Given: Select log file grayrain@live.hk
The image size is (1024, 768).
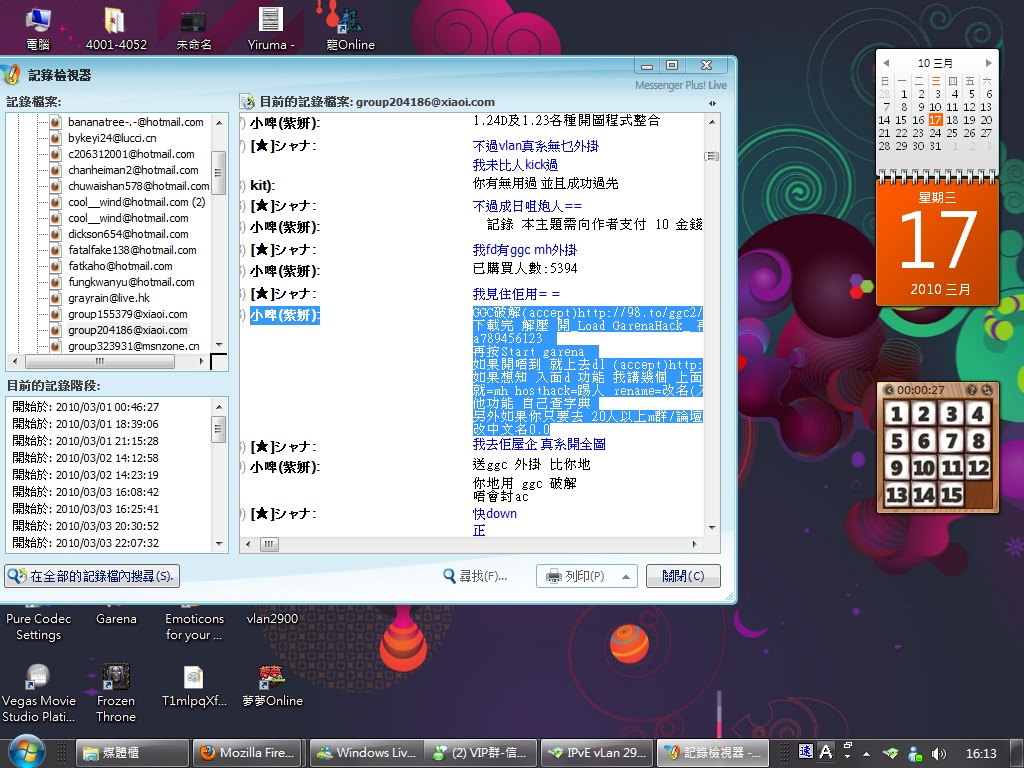Looking at the screenshot, I should (x=108, y=298).
